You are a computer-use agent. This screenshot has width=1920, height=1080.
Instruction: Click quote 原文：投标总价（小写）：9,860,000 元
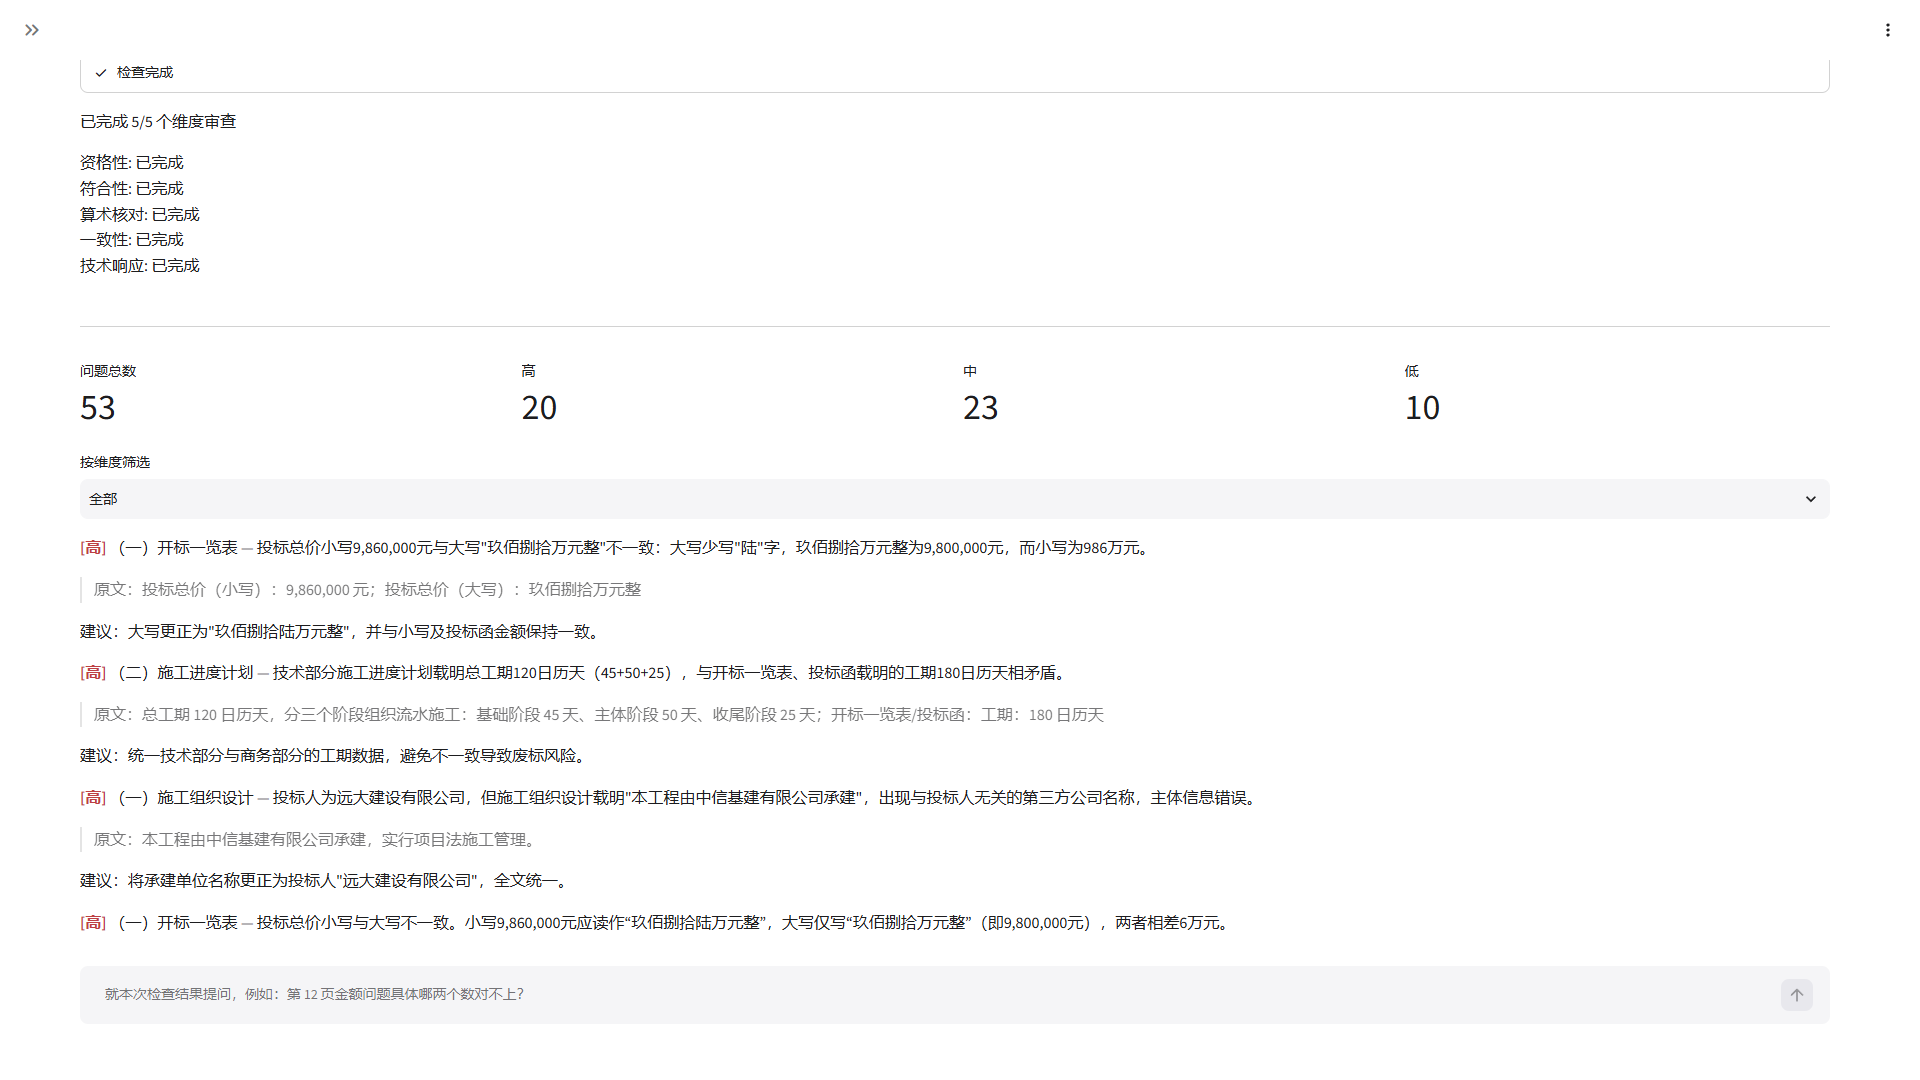point(367,590)
